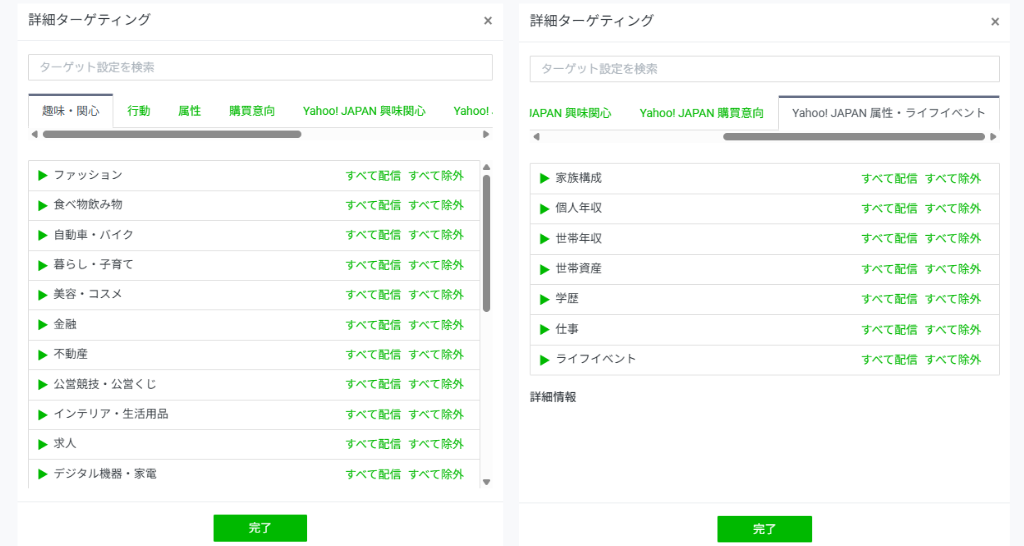This screenshot has height=546, width=1024.
Task: Open Yahoo! JAPAN 興味関心 tab in left dialog
Action: 364,111
